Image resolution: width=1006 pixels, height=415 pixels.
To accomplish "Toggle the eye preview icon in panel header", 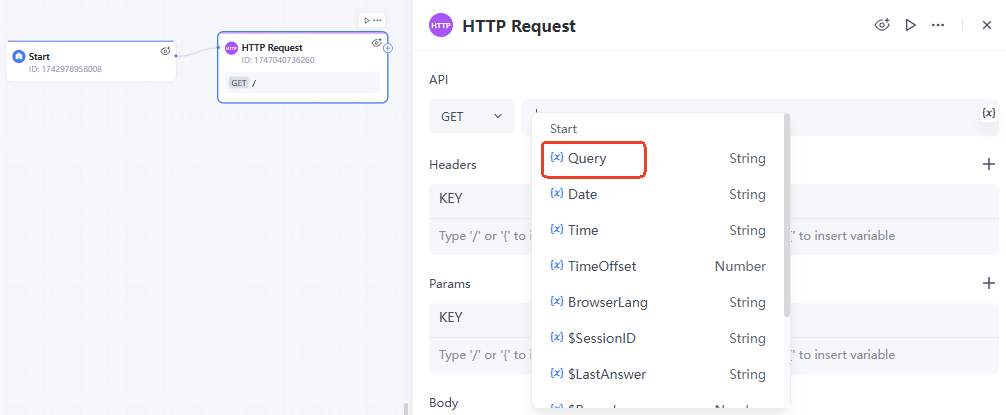I will (x=883, y=26).
